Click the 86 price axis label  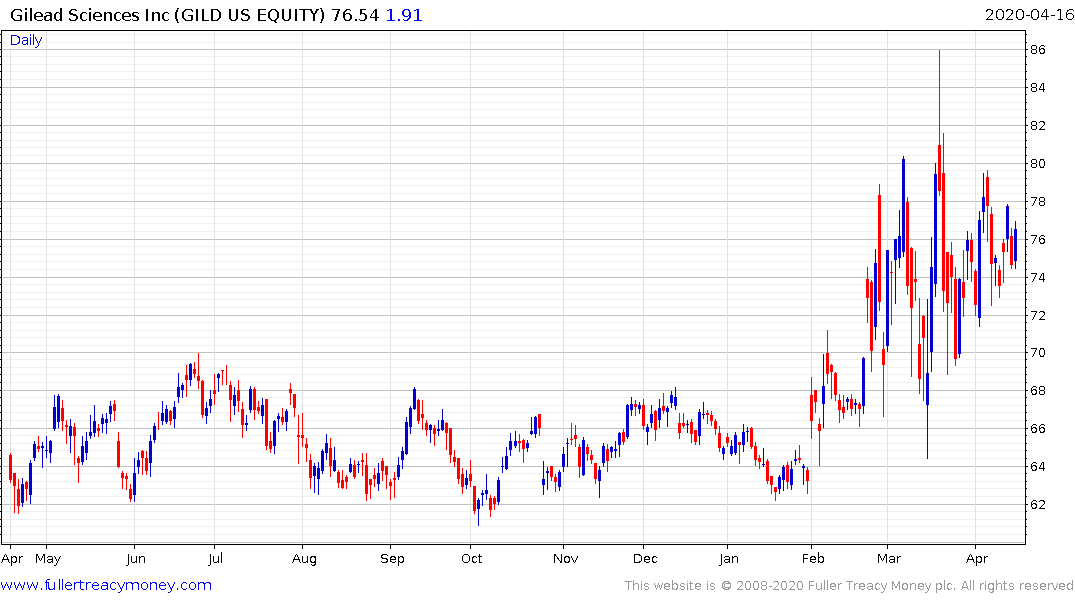1037,50
